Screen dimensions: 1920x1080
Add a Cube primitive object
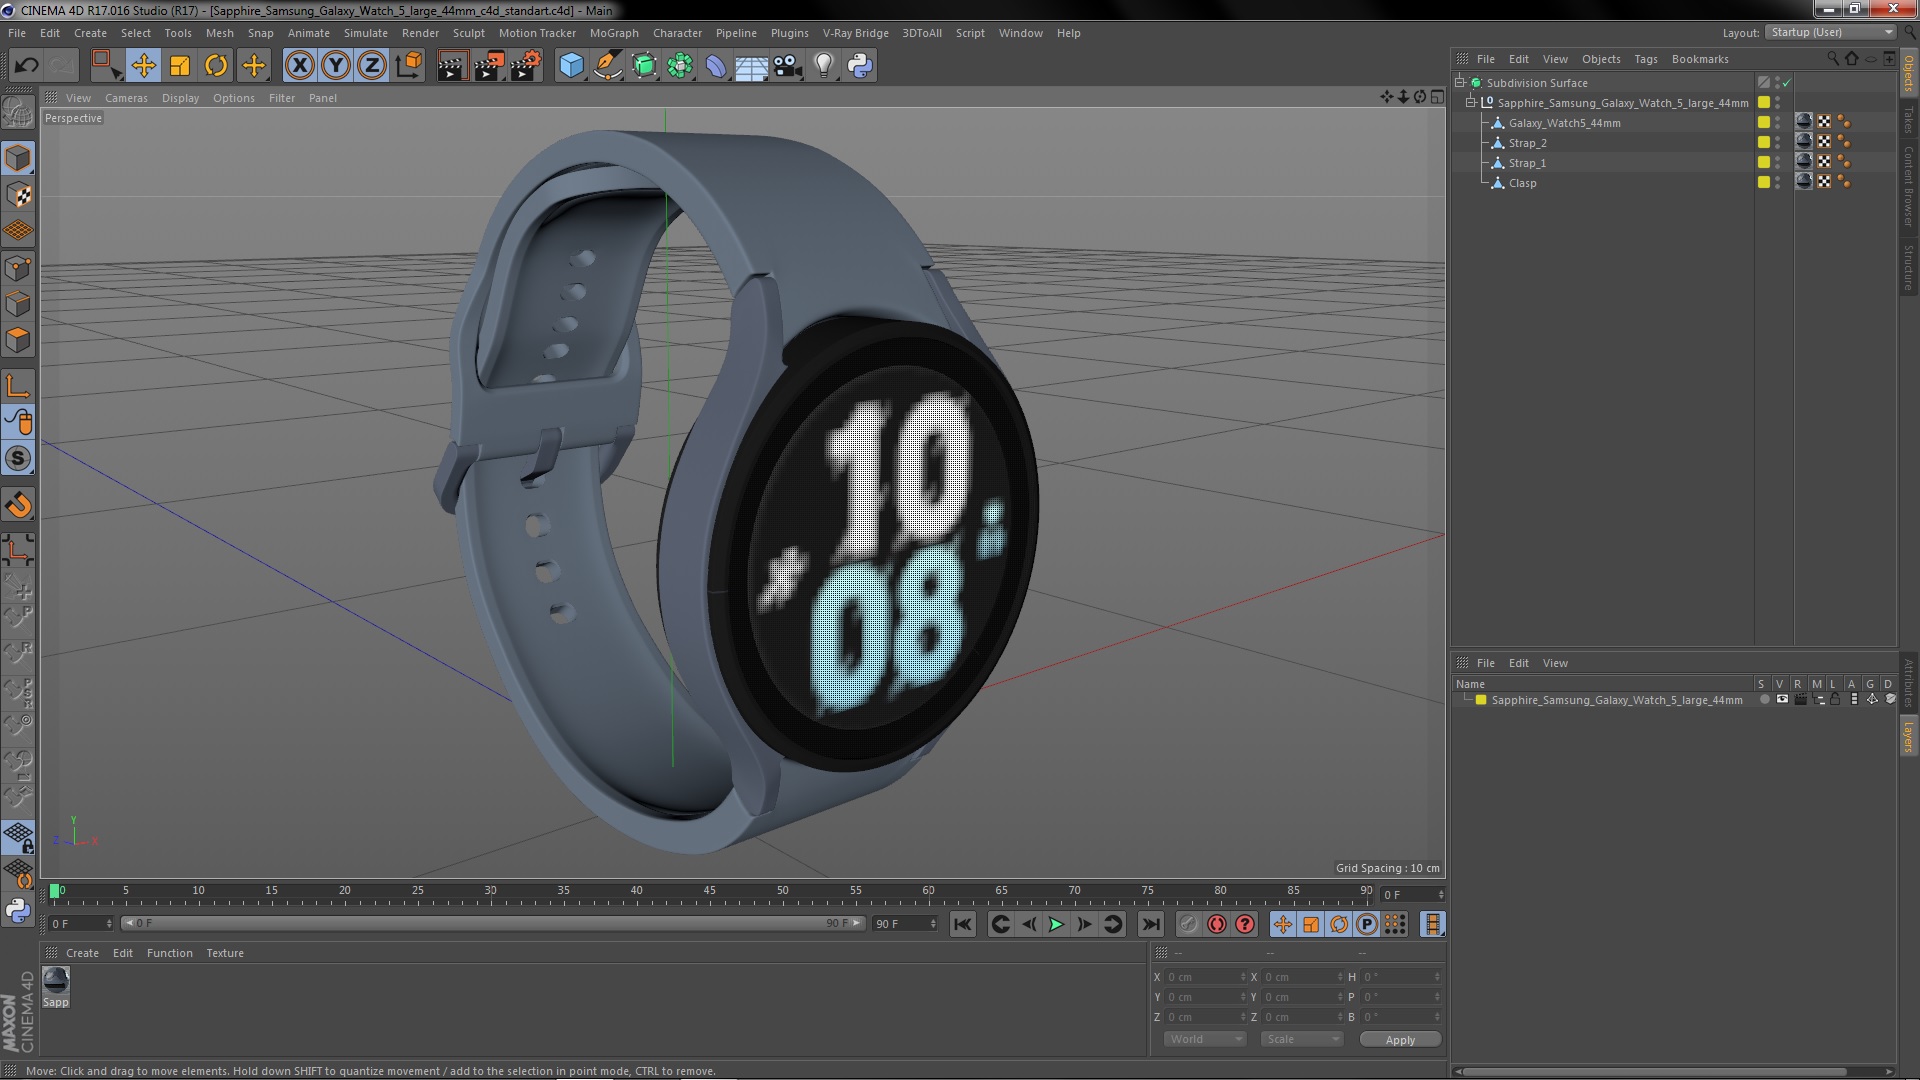click(x=571, y=66)
